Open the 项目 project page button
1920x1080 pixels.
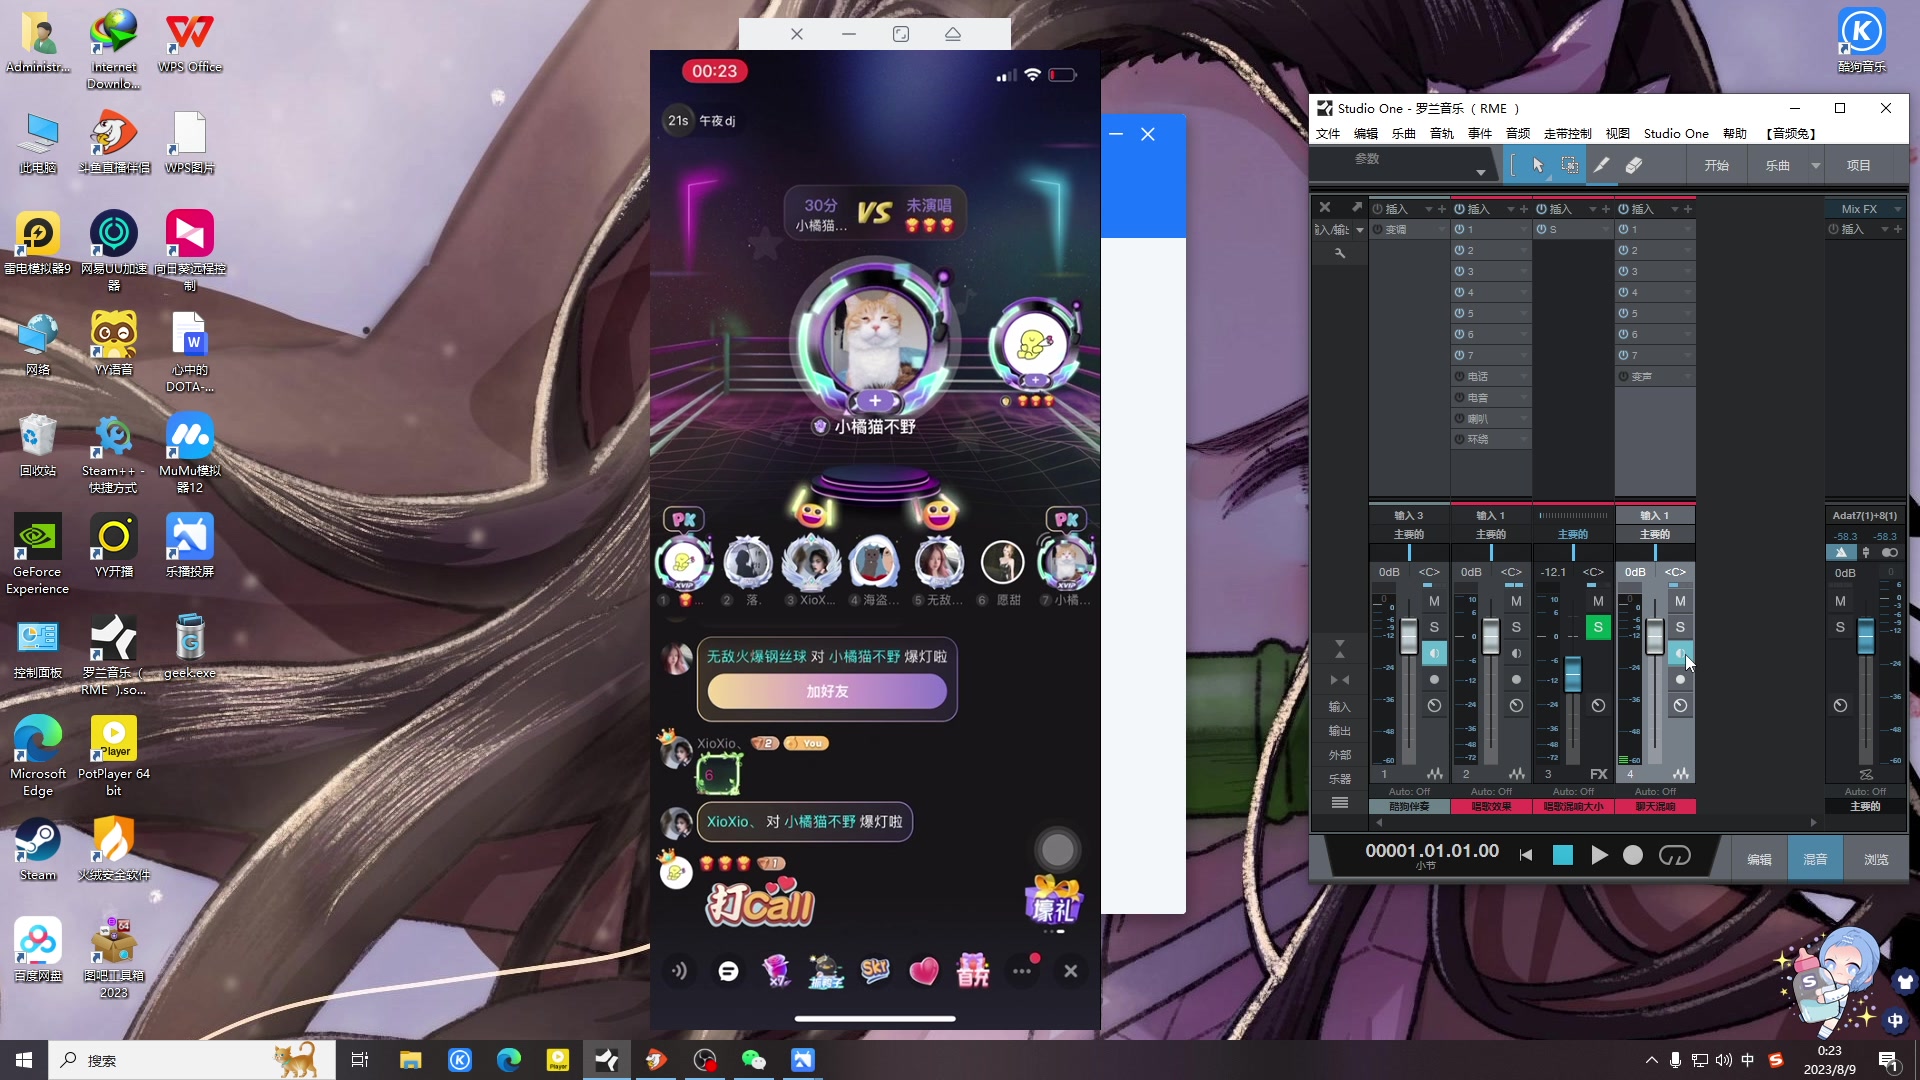1859,166
